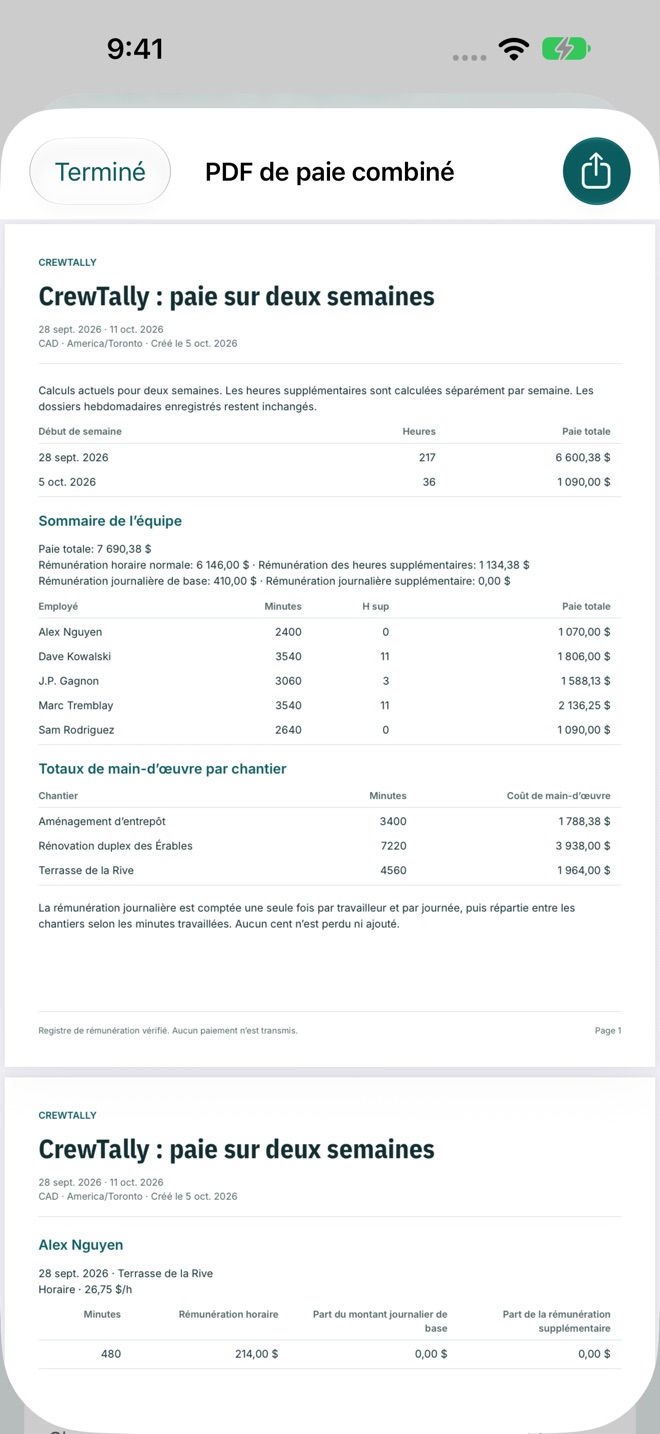The image size is (660, 1434).
Task: Select the Sam Rodriguez employee row
Action: [x=329, y=730]
